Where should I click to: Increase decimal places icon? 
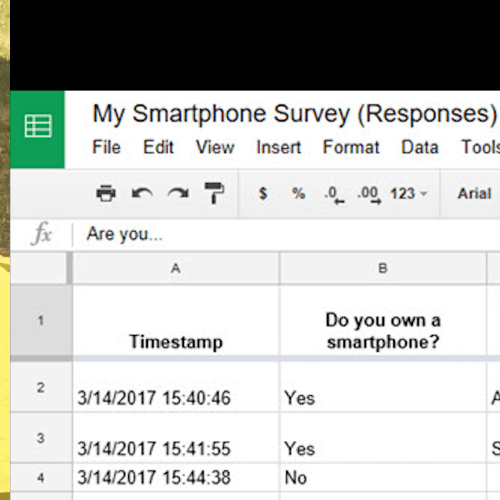coord(369,195)
